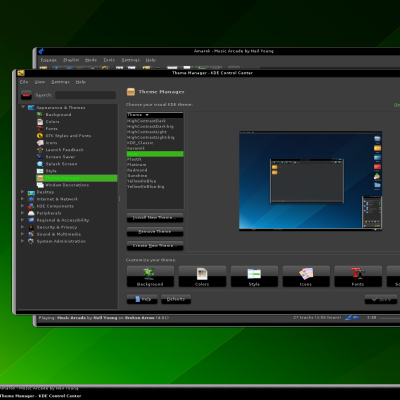Expand the Regional & Accessibility category
400x400 pixels.
point(23,220)
